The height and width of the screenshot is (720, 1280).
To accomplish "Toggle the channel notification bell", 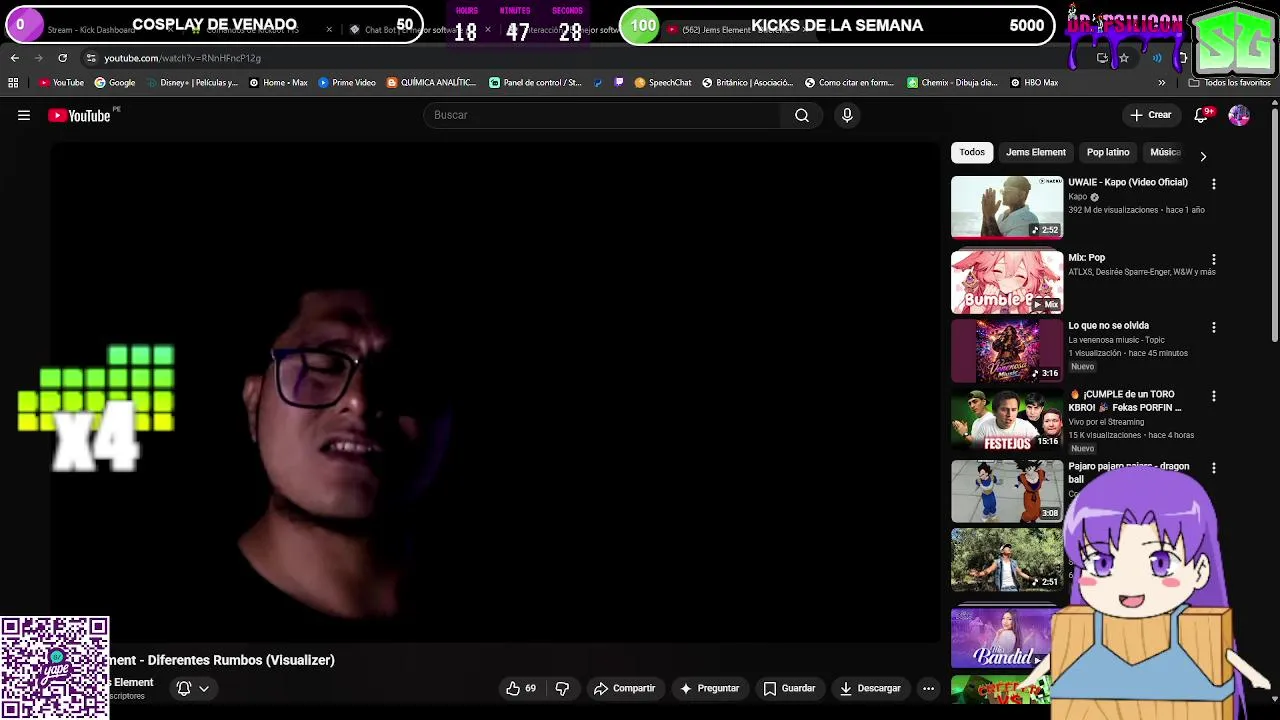I will pos(184,688).
